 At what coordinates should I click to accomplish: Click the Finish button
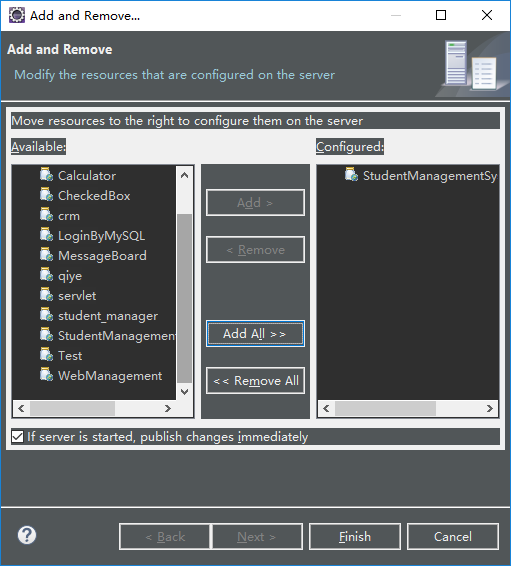click(x=355, y=536)
